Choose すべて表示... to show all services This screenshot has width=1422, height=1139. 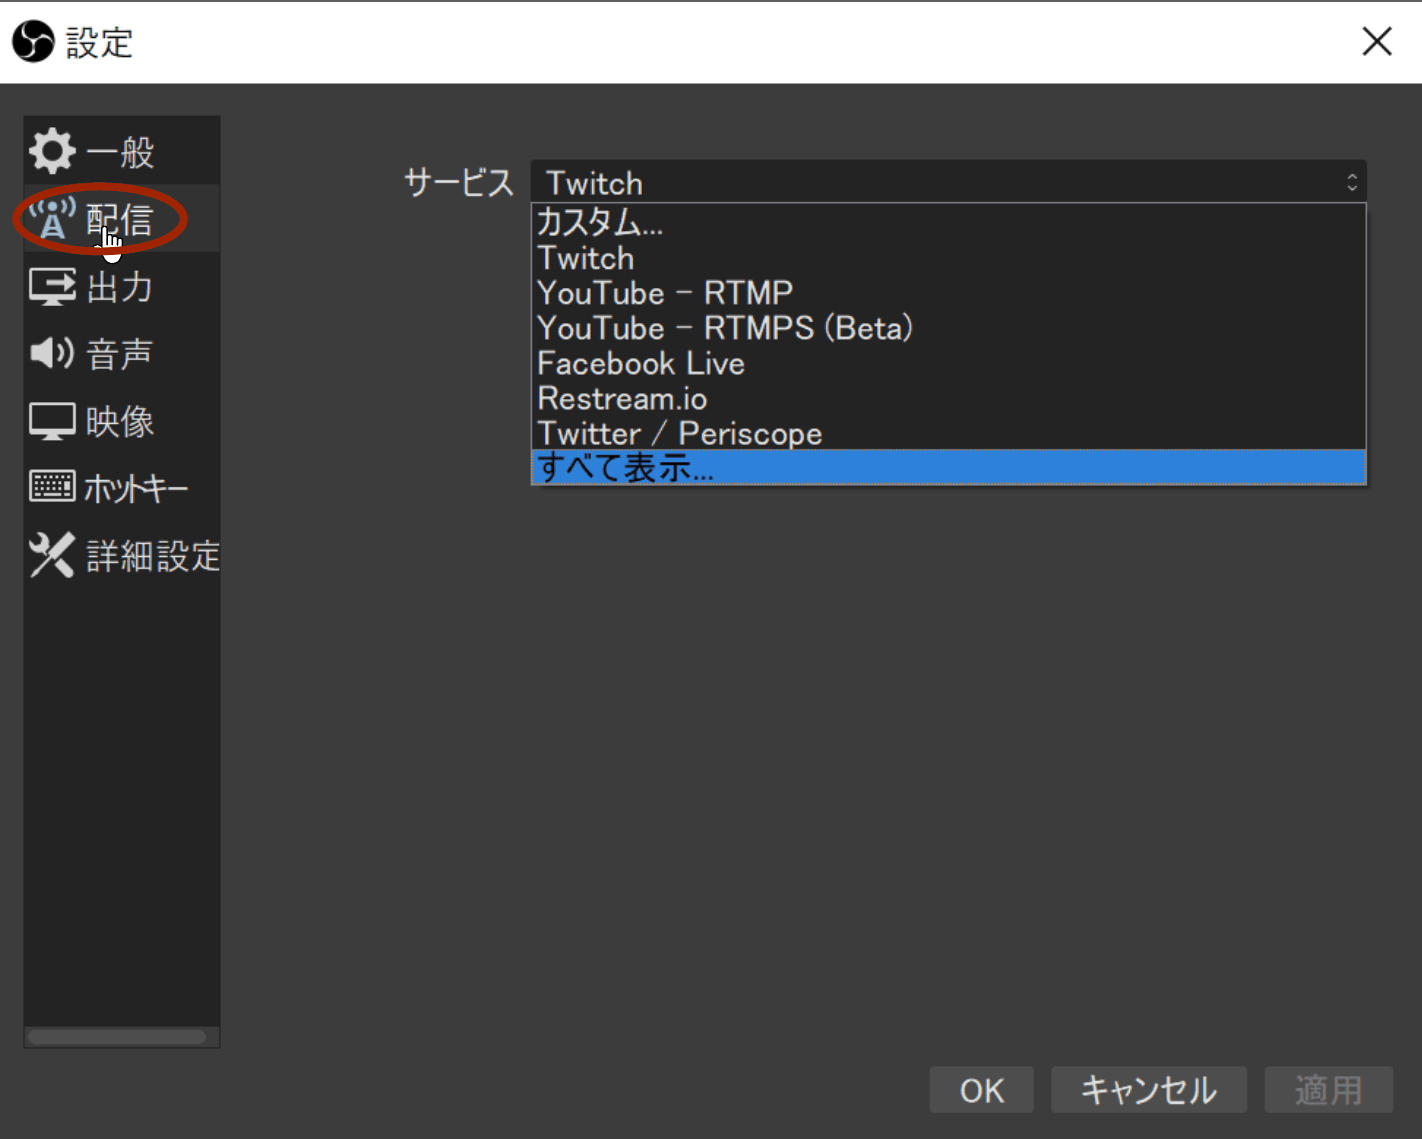point(948,467)
